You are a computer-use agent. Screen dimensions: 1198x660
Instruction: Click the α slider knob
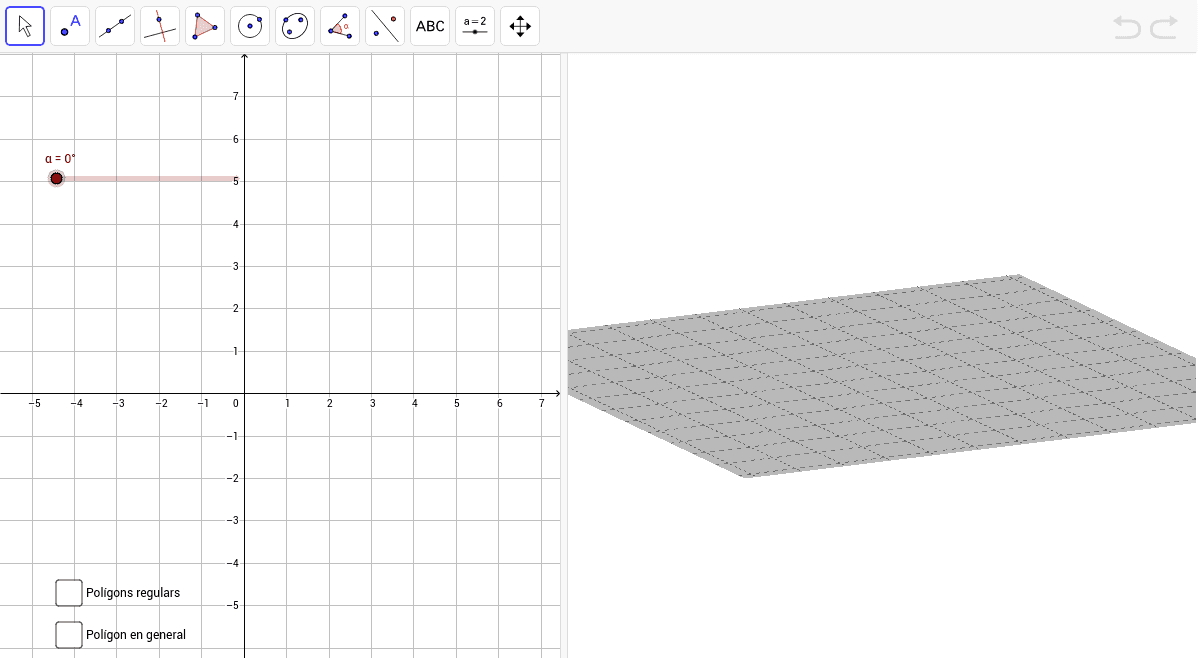57,179
